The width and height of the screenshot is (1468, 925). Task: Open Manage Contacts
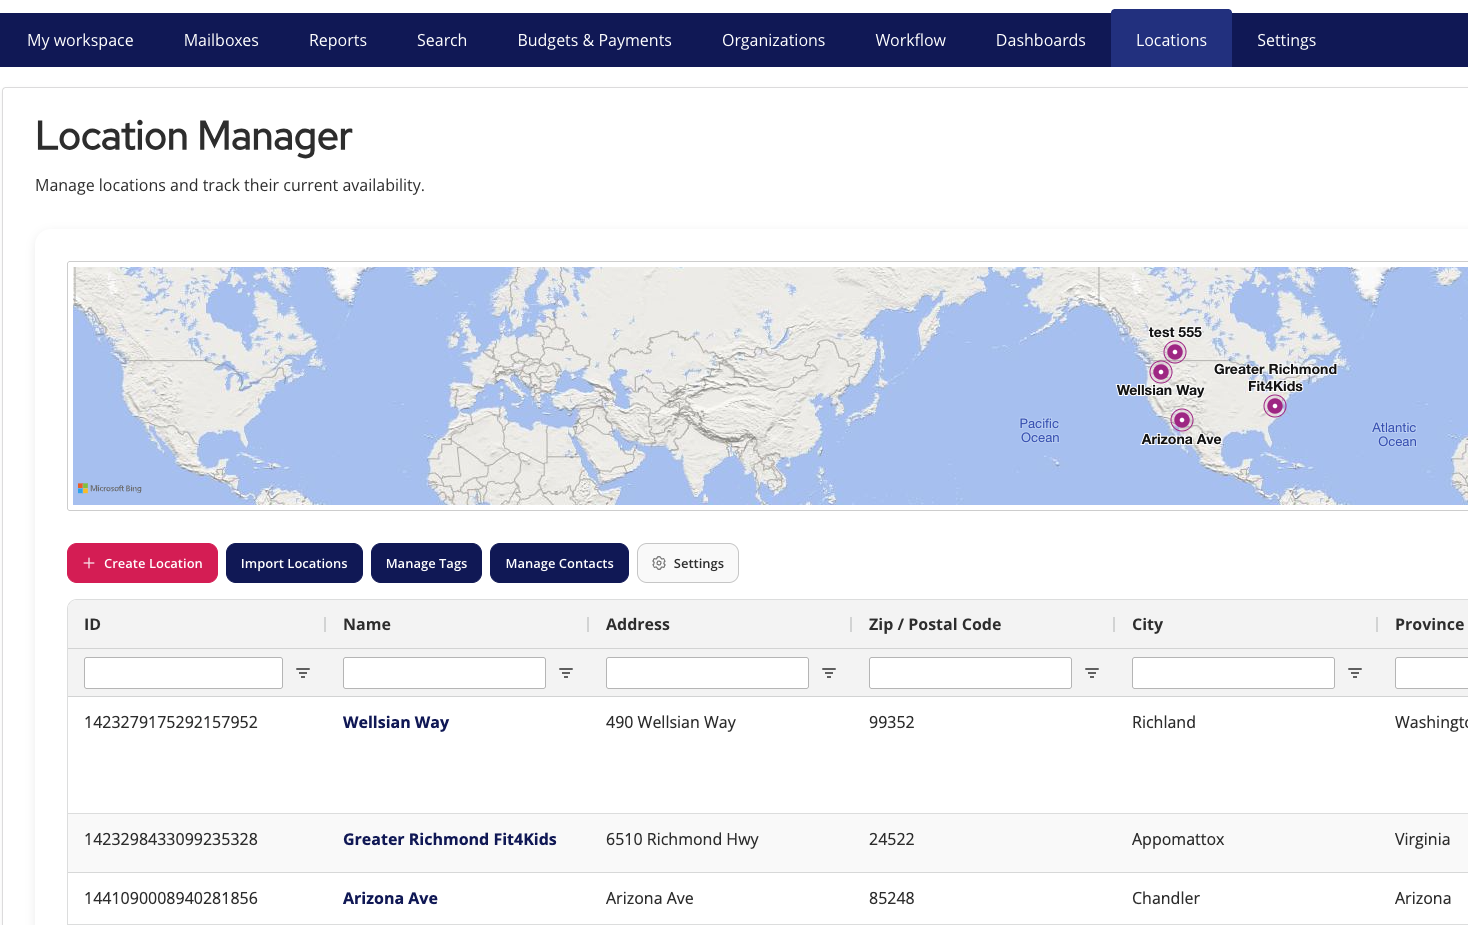tap(560, 563)
